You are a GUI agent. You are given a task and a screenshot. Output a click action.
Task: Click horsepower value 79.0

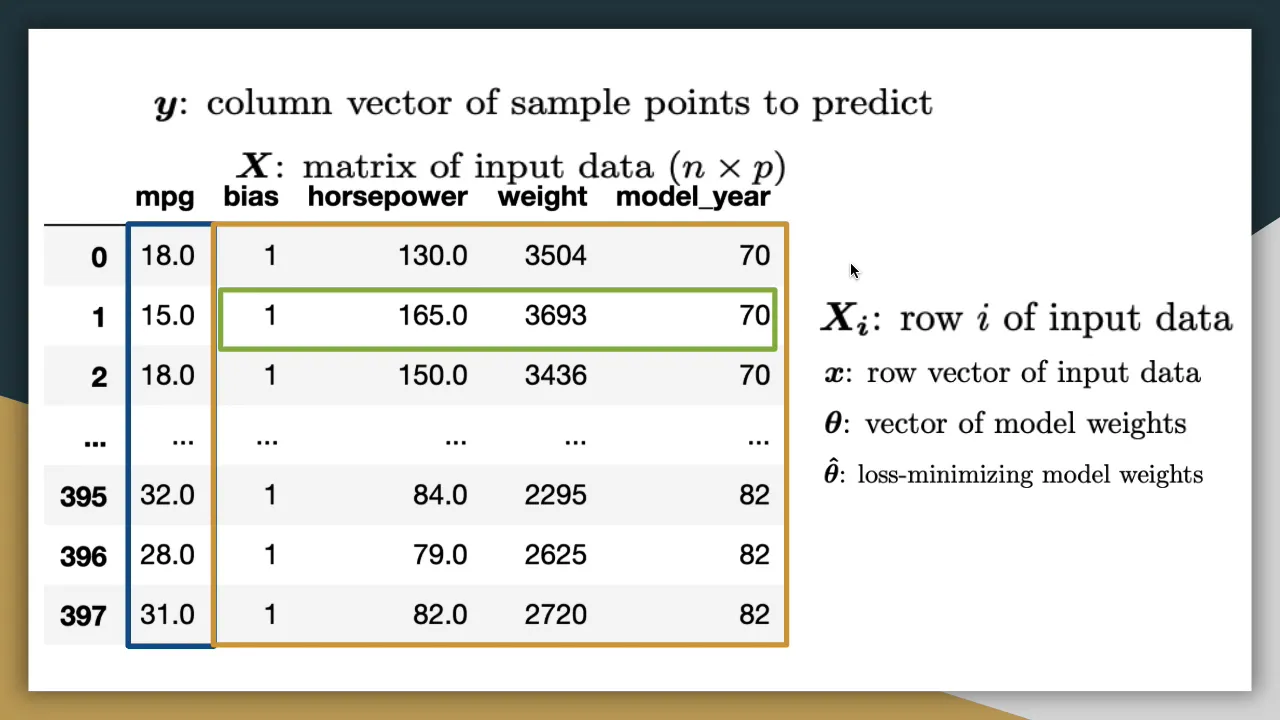click(x=439, y=555)
